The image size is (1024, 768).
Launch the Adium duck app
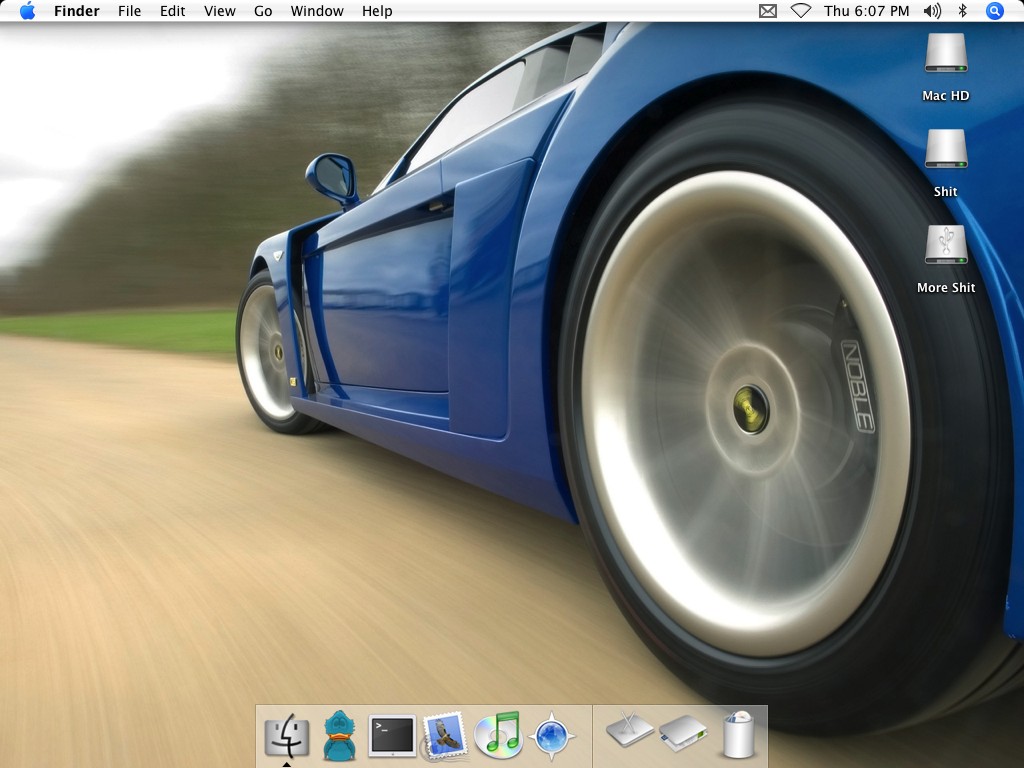pos(339,736)
